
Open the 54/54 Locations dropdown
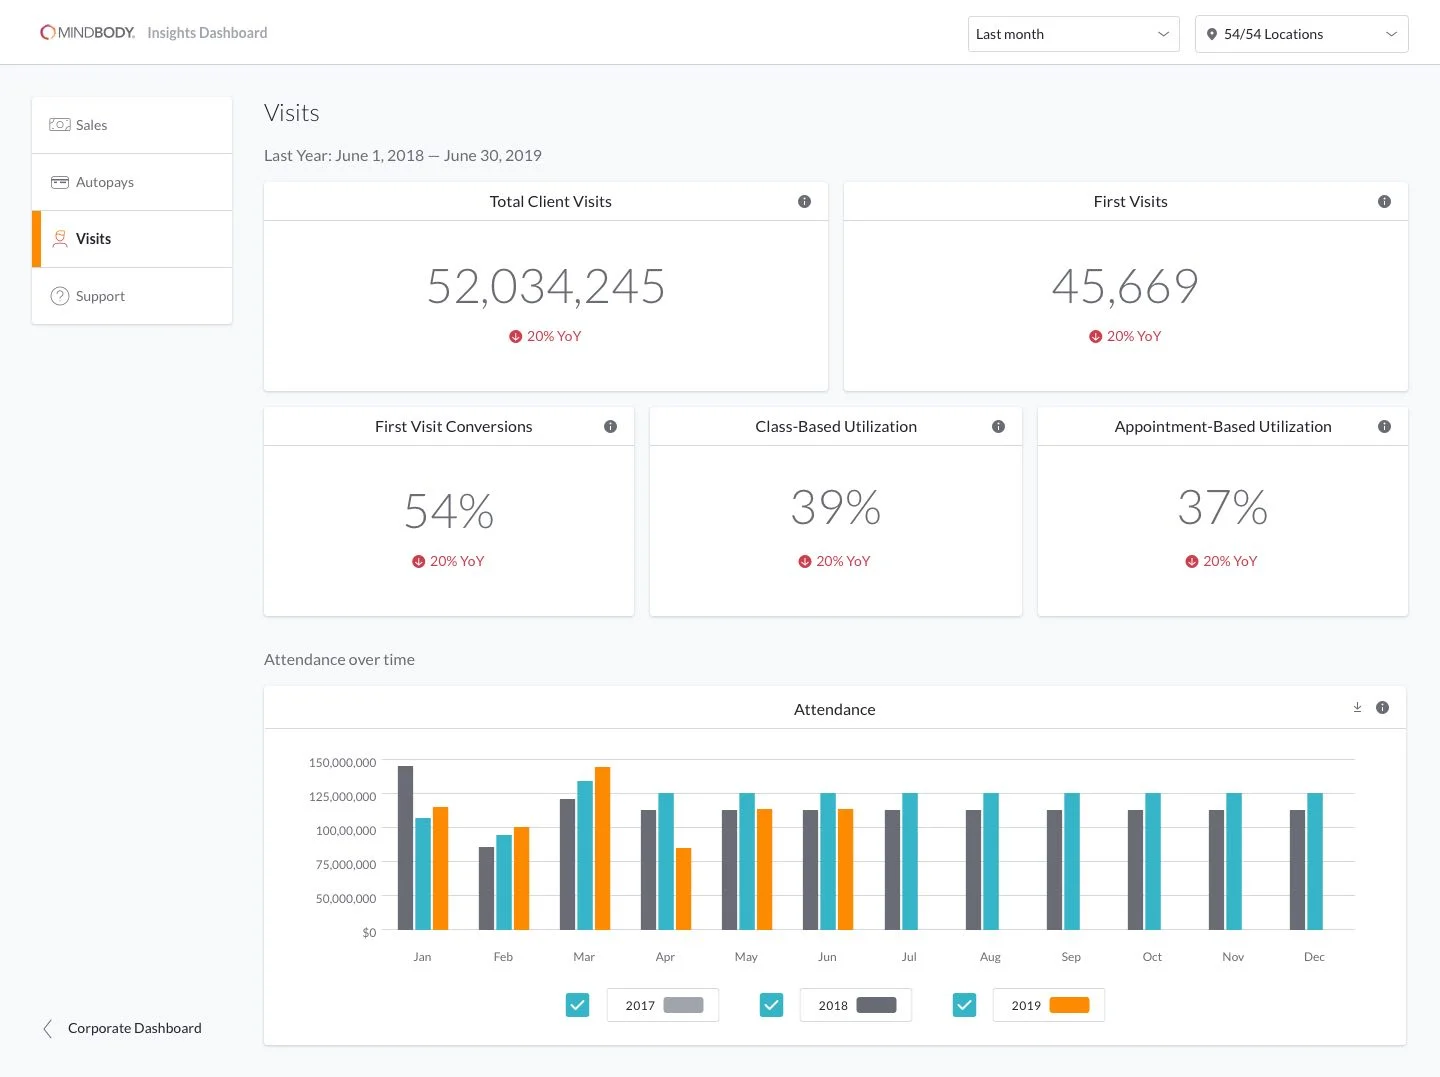click(x=1301, y=34)
